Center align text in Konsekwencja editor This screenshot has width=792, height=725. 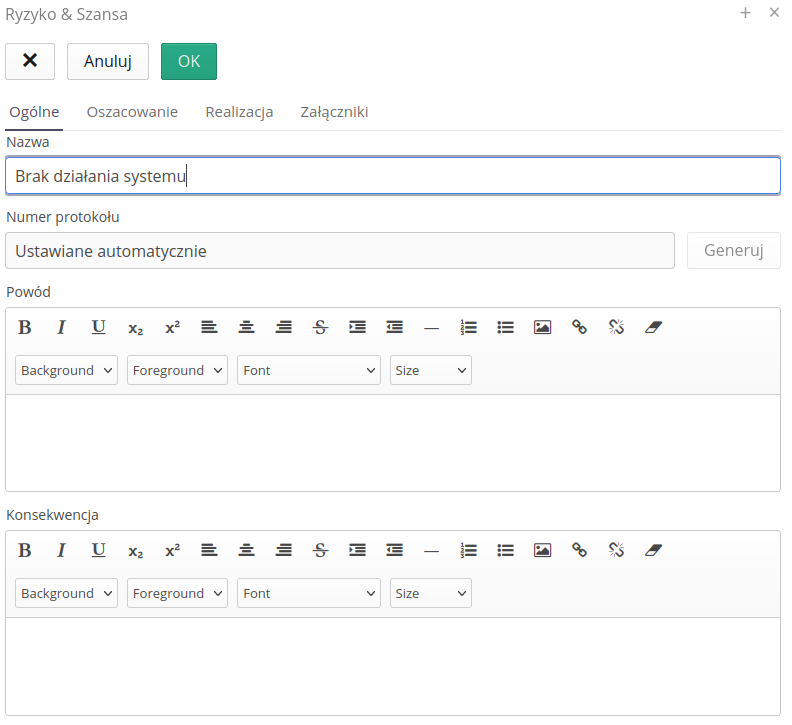246,550
